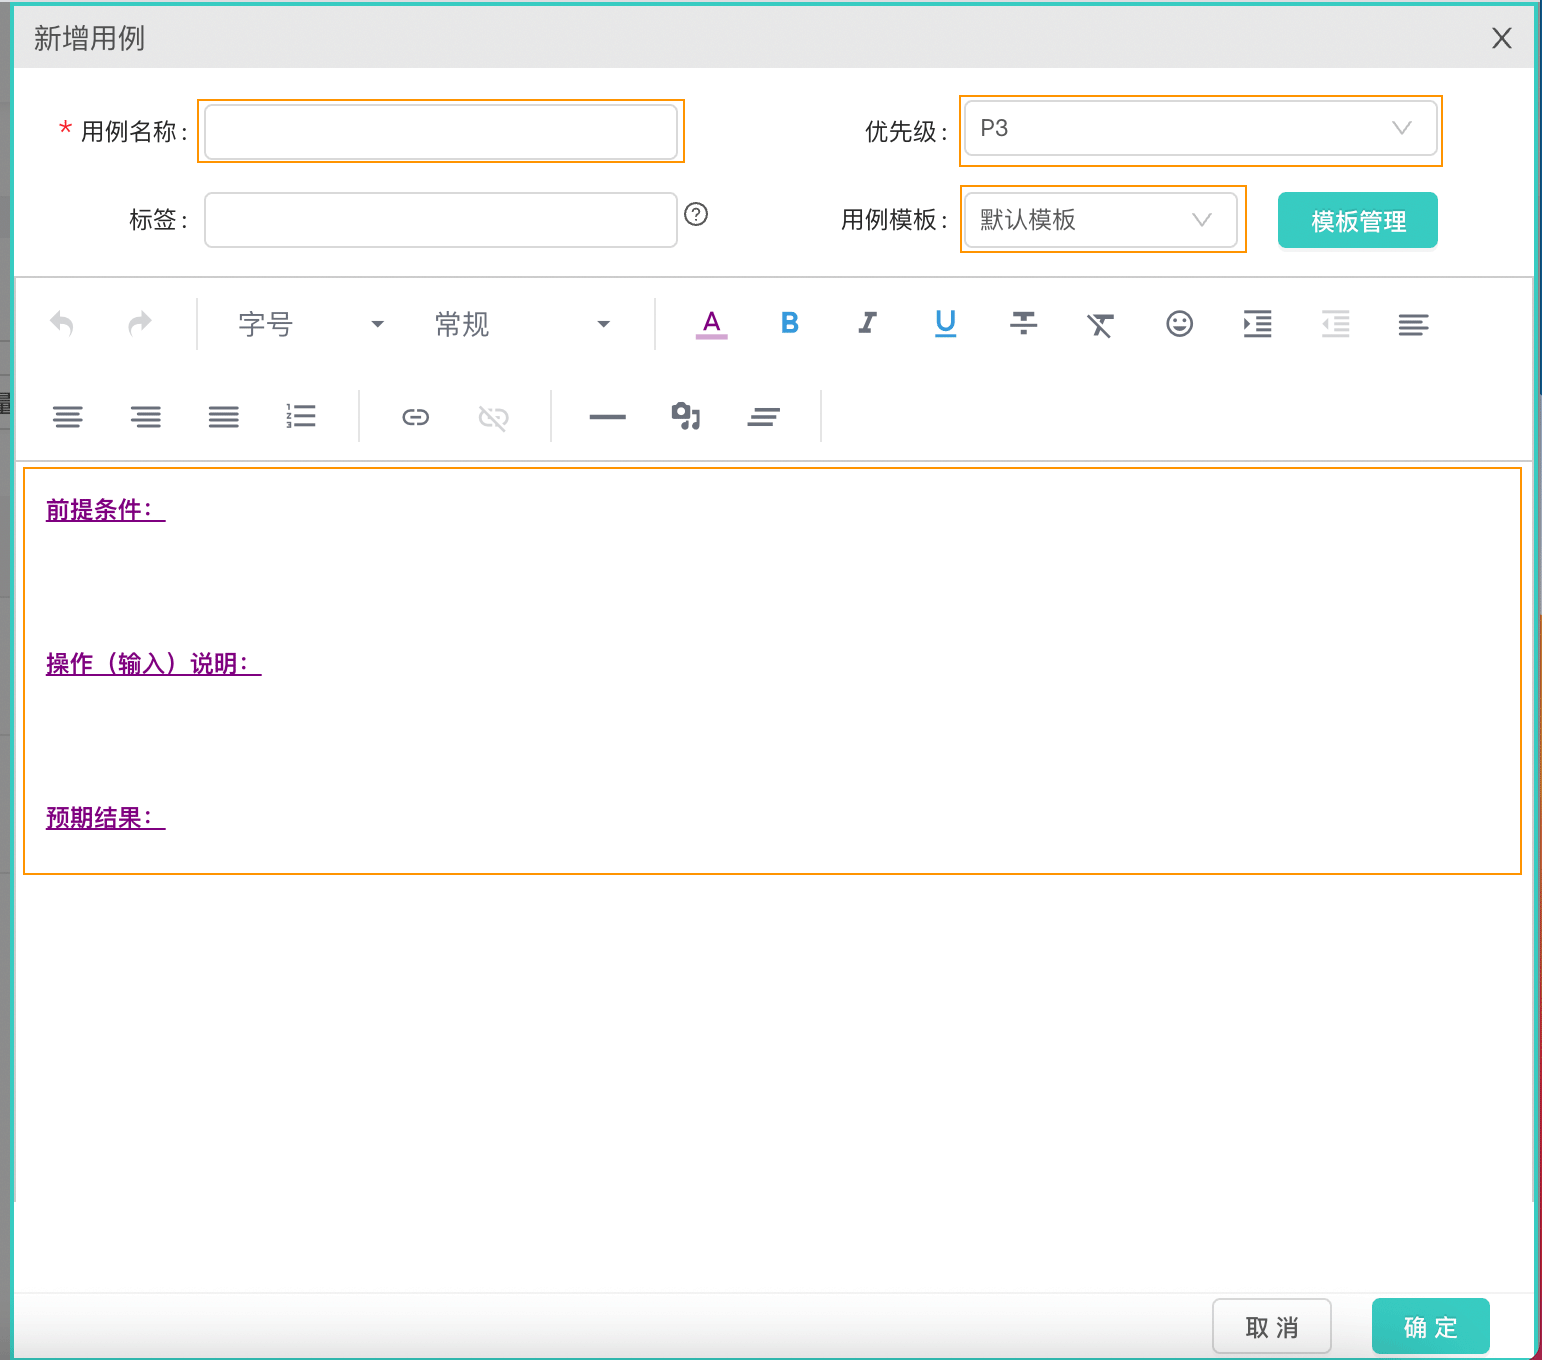Align text left
1542x1360 pixels.
click(x=1414, y=324)
